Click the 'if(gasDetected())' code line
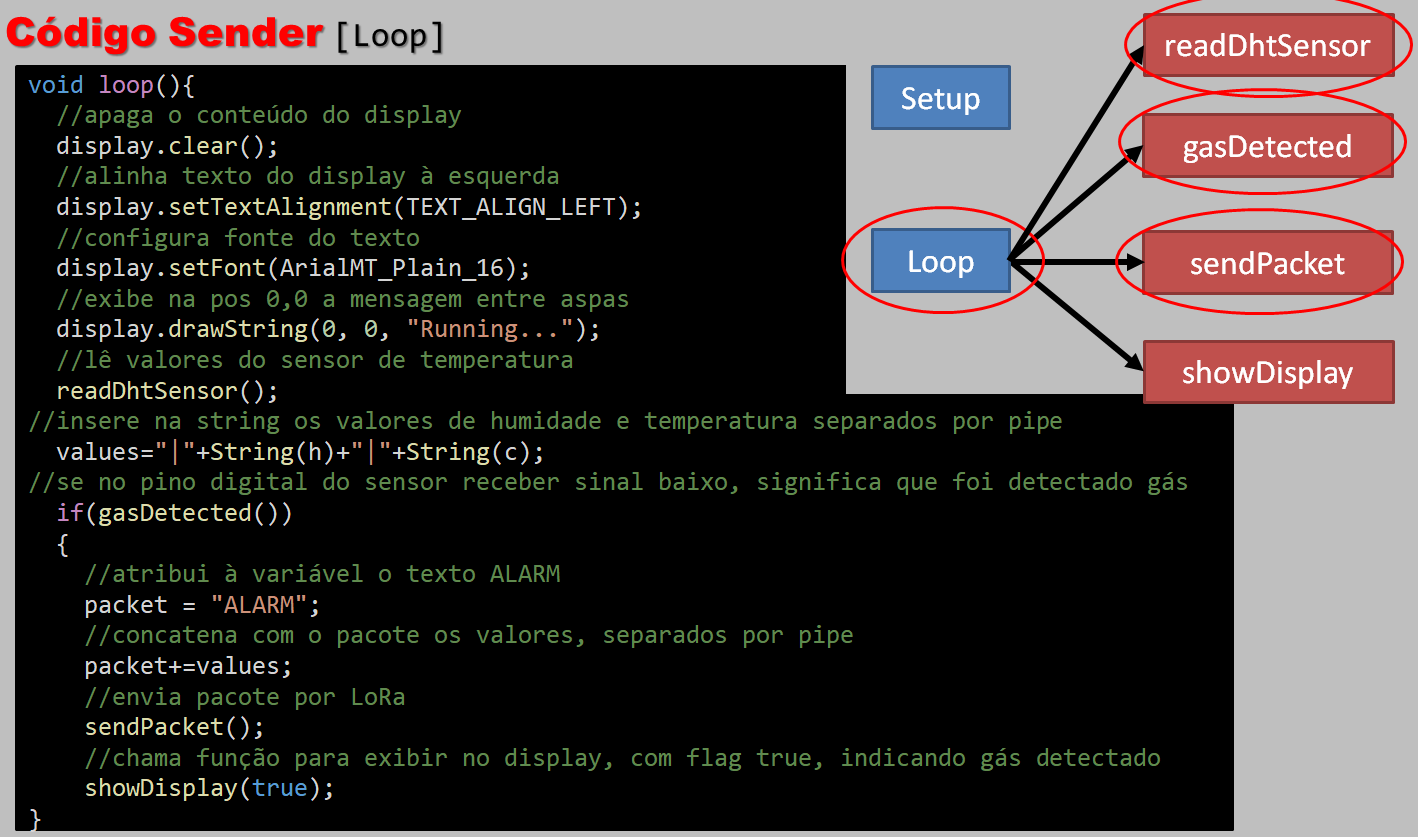1418x837 pixels. (174, 513)
